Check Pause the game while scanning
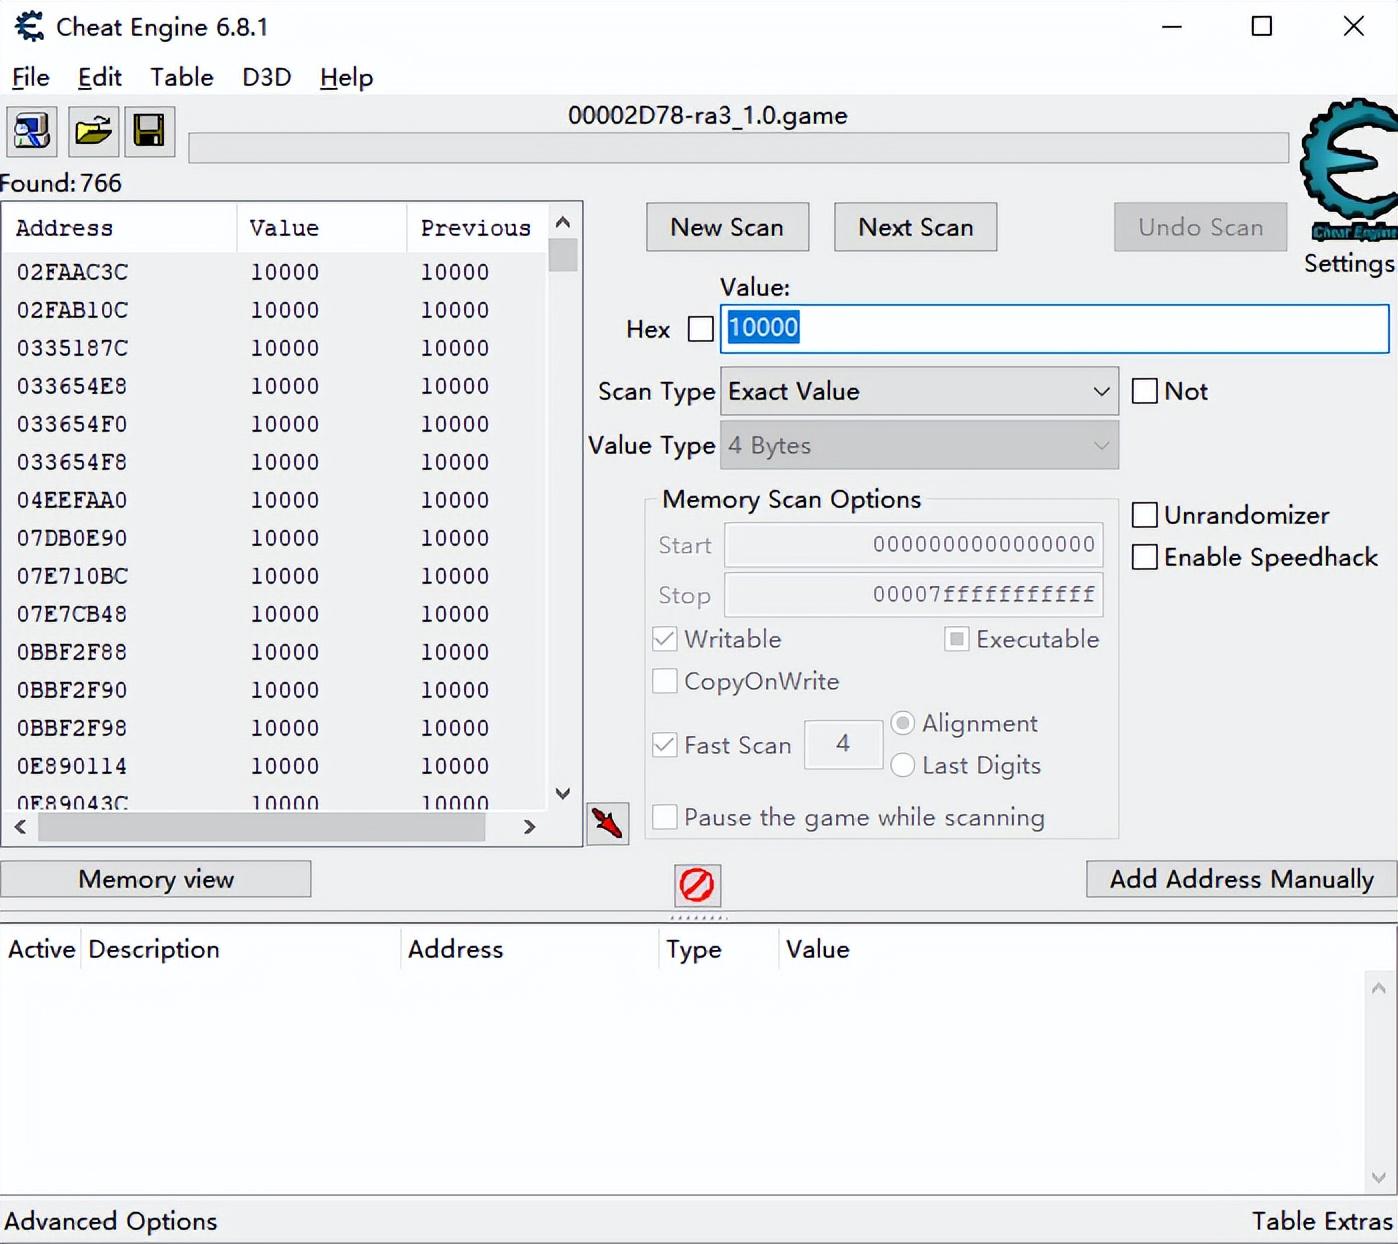Screen dimensions: 1398x1244 665,817
